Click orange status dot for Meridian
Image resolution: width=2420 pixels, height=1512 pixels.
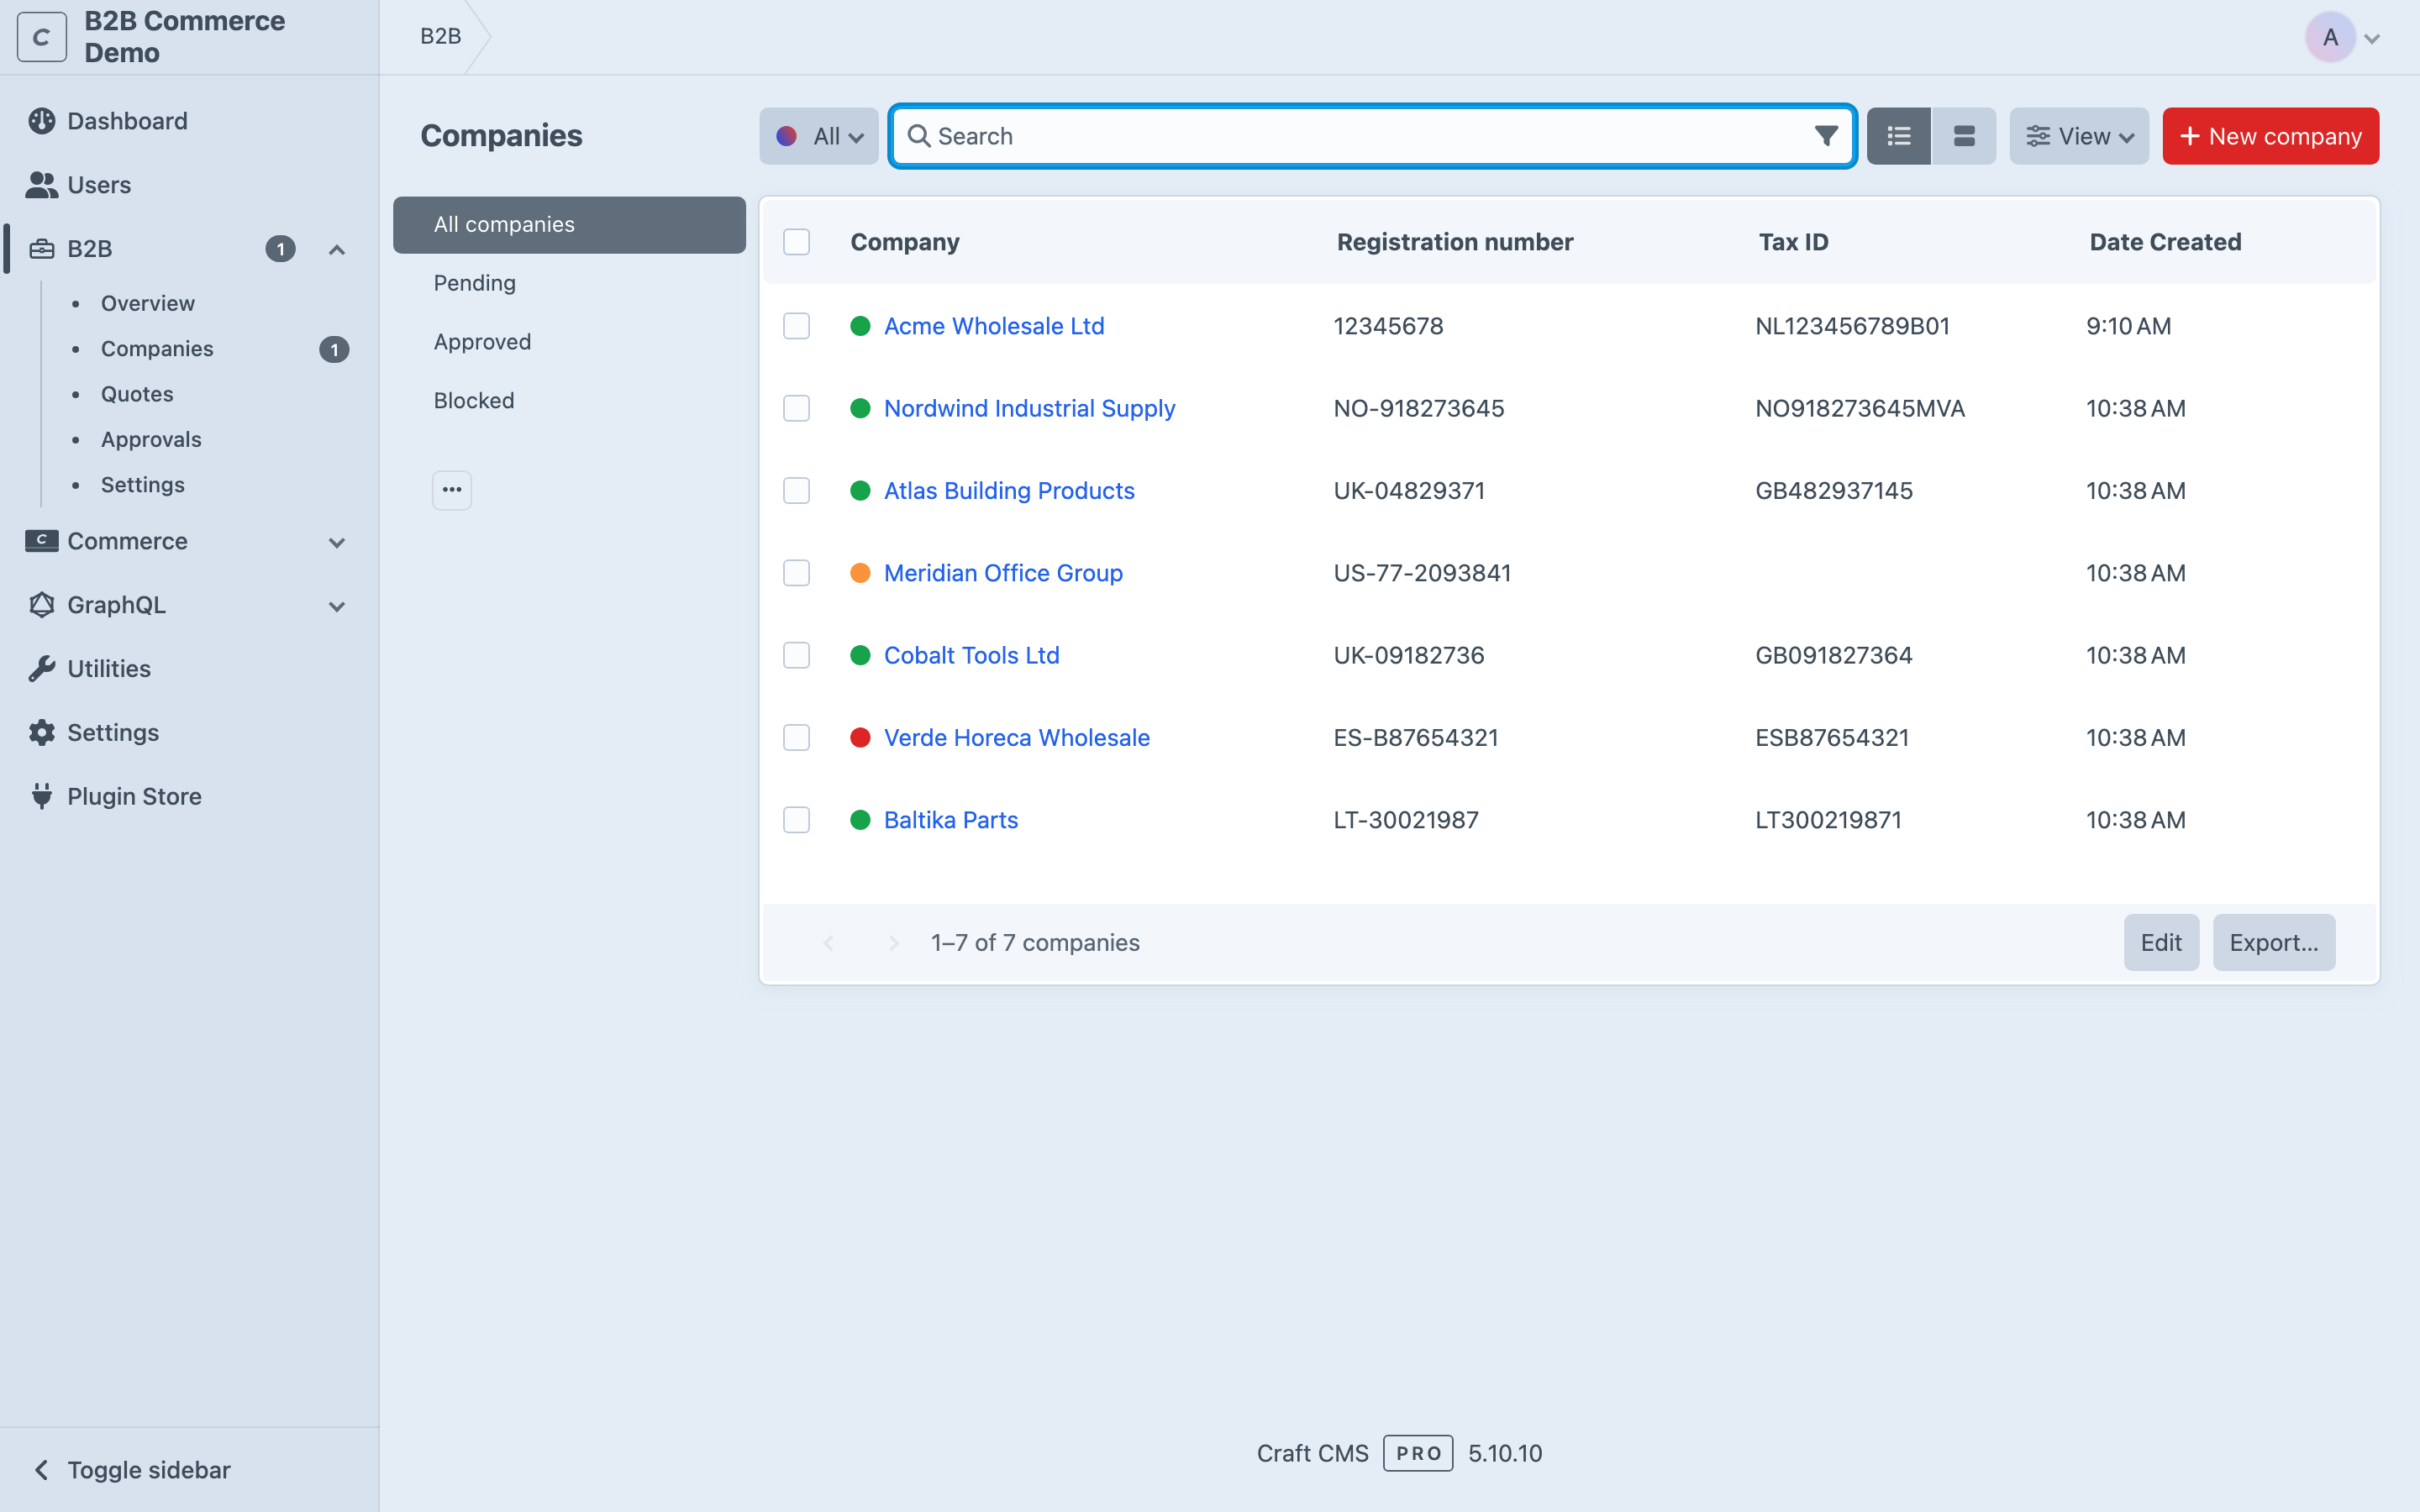860,573
